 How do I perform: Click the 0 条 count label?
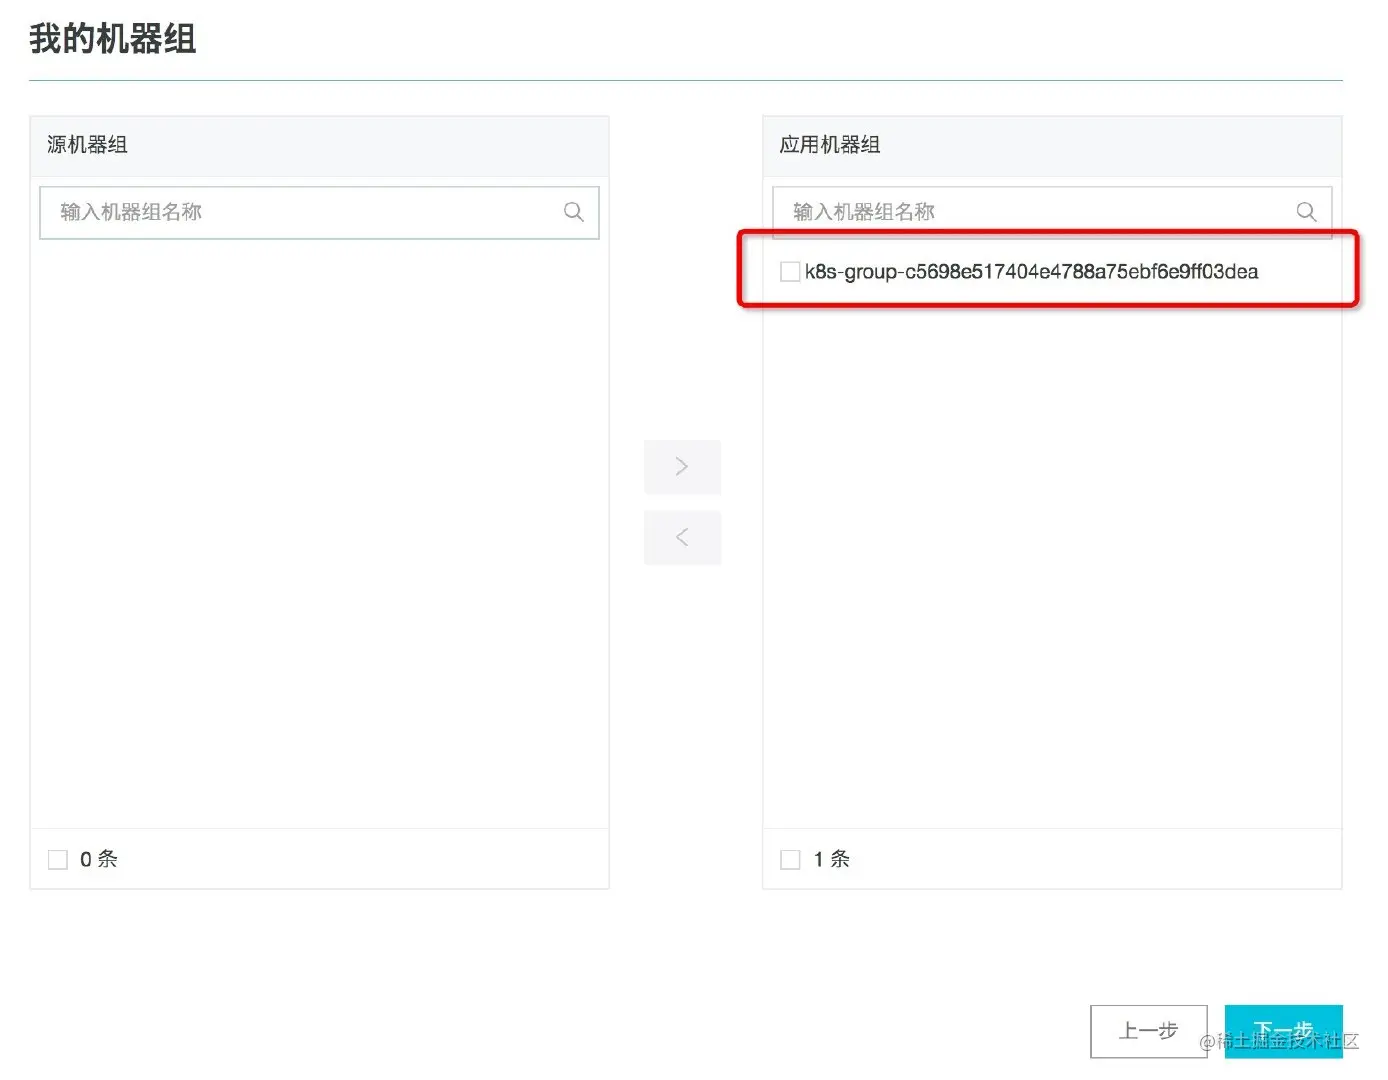tap(99, 859)
